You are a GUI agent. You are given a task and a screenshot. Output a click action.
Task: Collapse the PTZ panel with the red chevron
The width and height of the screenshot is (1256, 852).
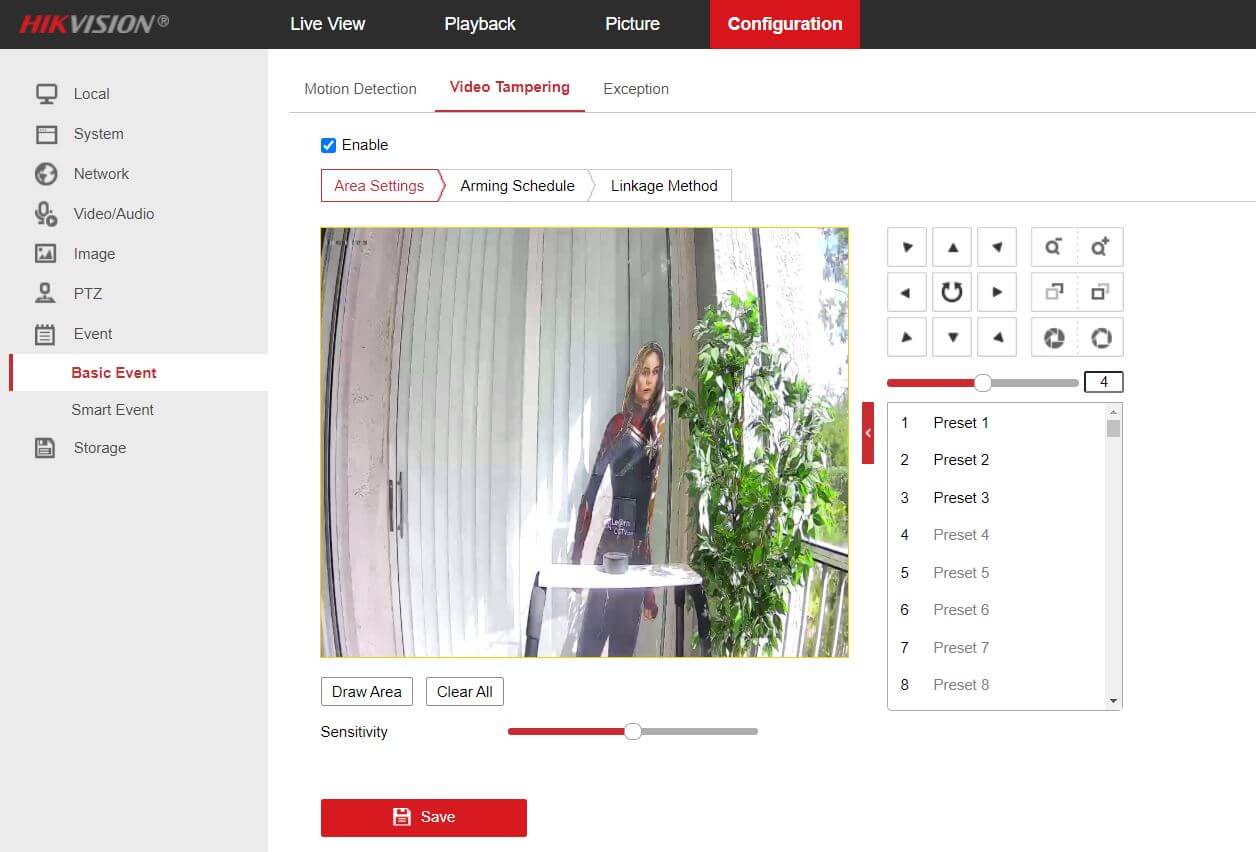pos(868,433)
